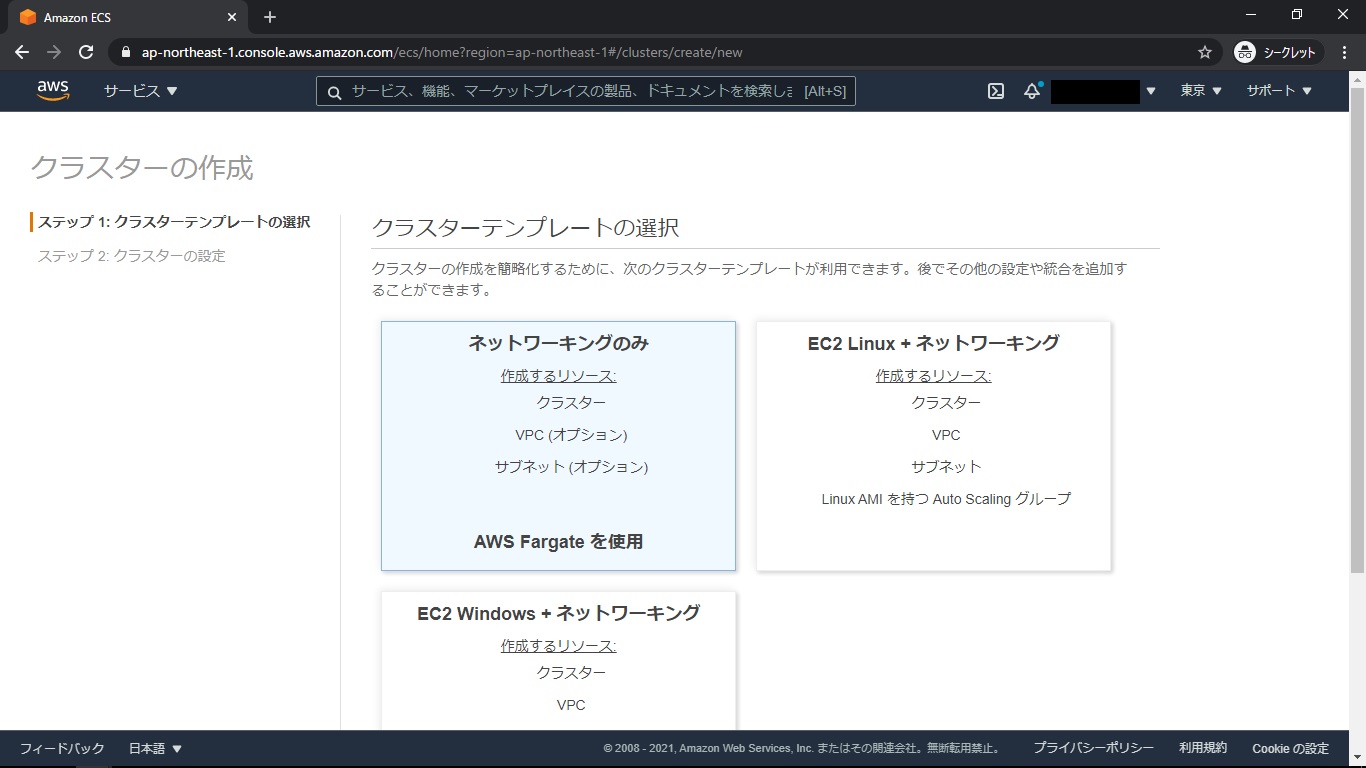Screen dimensions: 1366x768
Task: Open the notifications bell icon
Action: point(1032,91)
